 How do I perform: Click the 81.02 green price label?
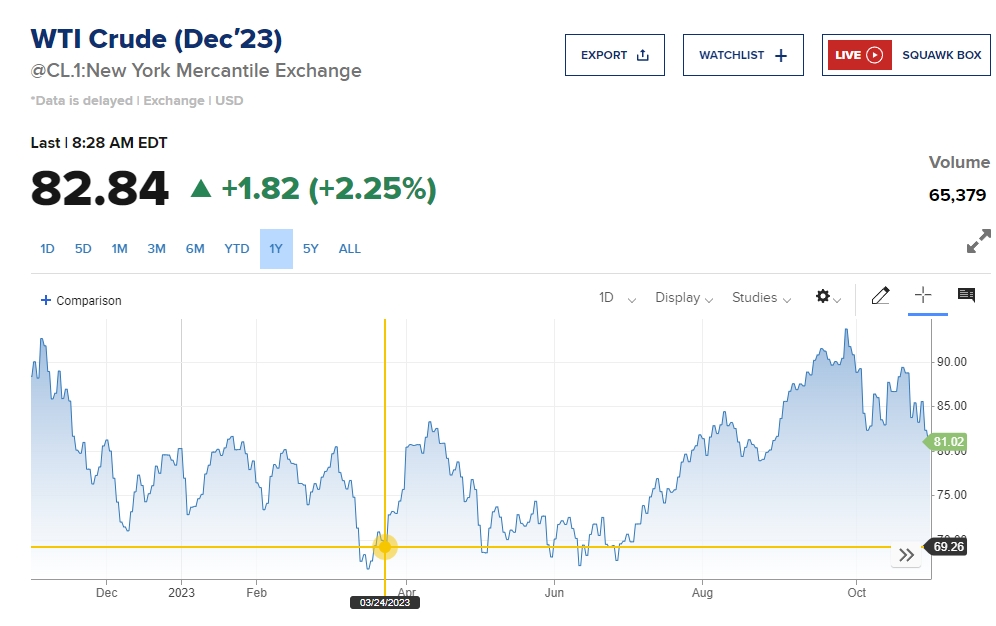point(948,442)
